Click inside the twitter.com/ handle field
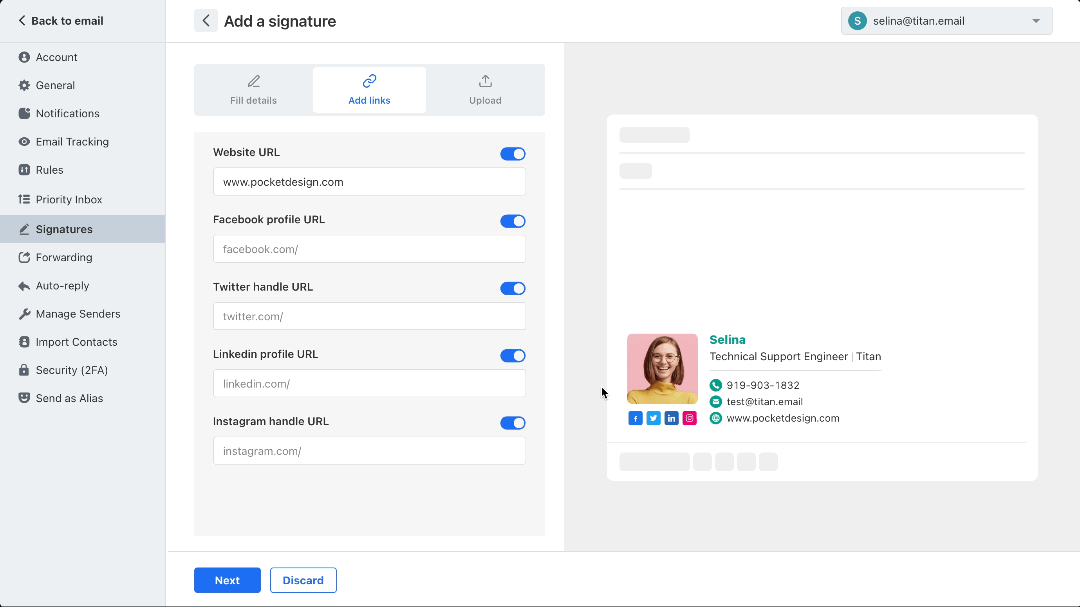Screen dimensions: 1080x608 click(x=368, y=316)
